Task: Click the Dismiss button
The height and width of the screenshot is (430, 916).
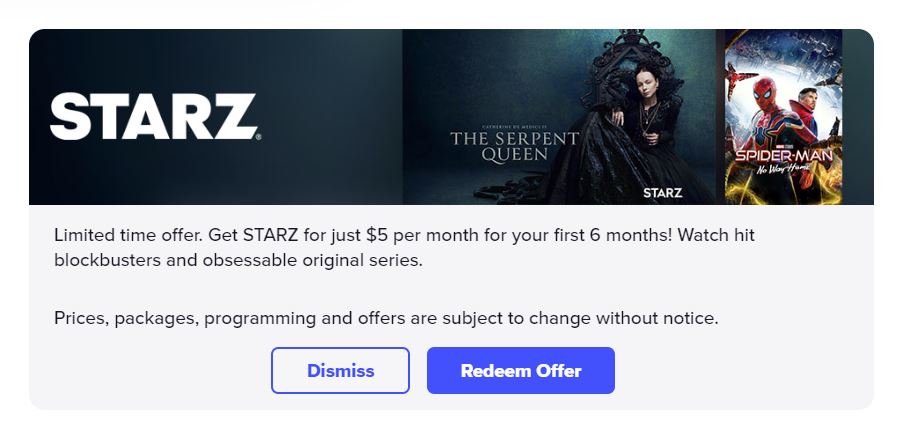Action: [340, 371]
